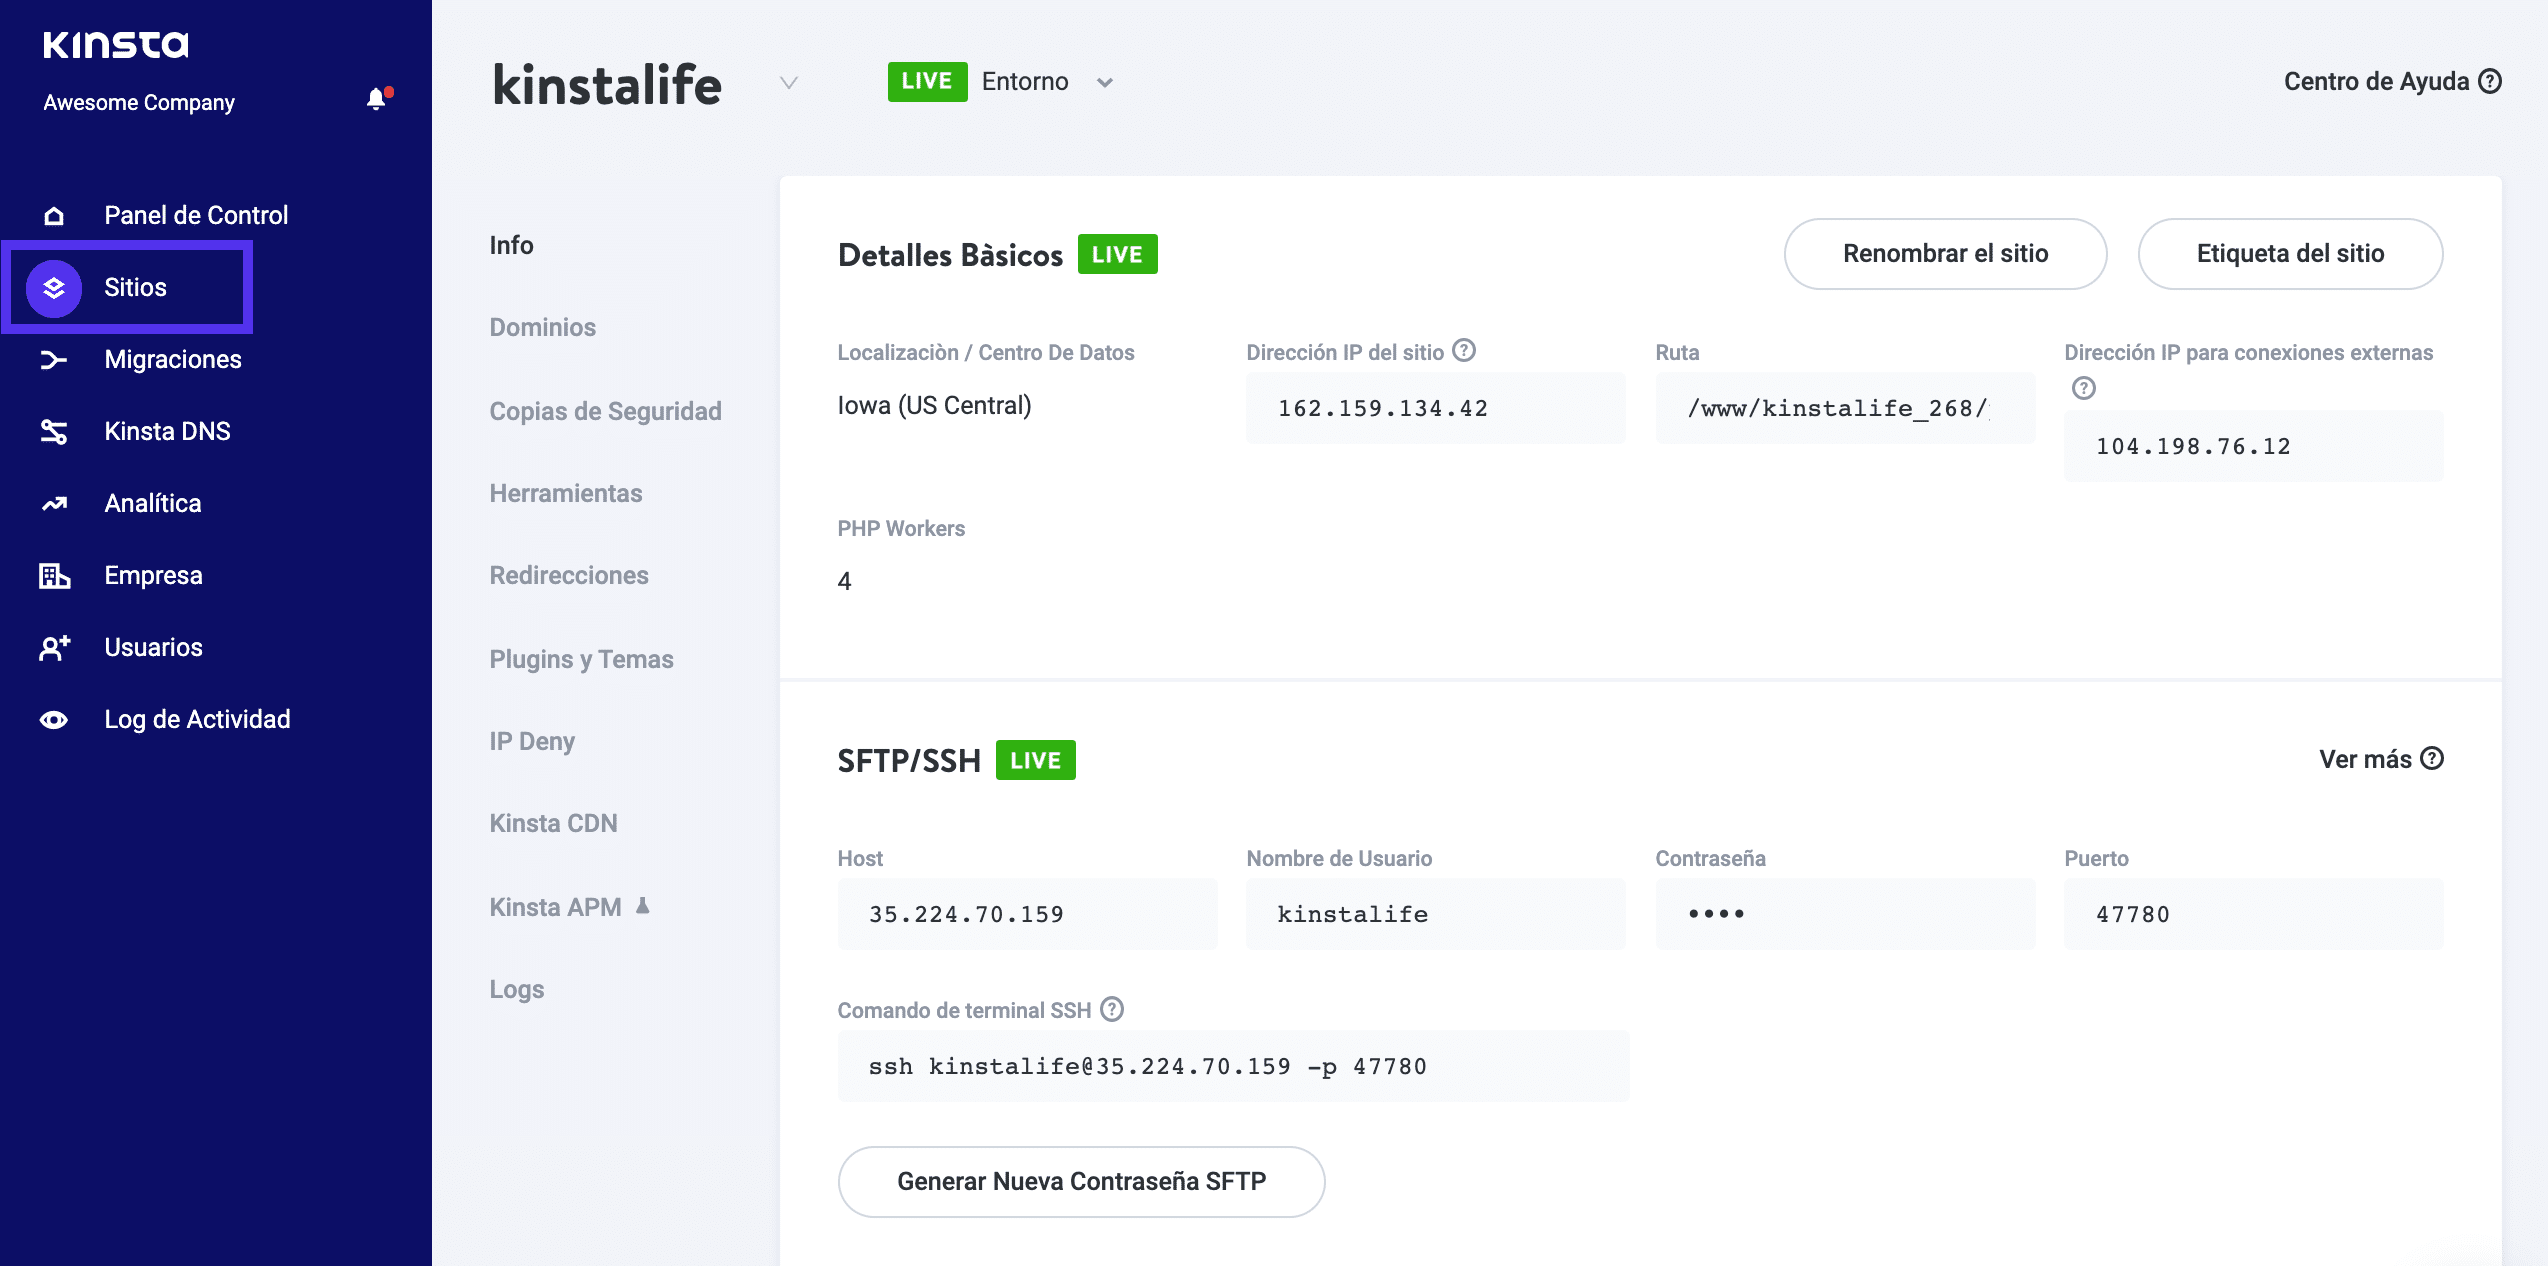
Task: Expand the kinstalife site selector chevron
Action: [x=789, y=83]
